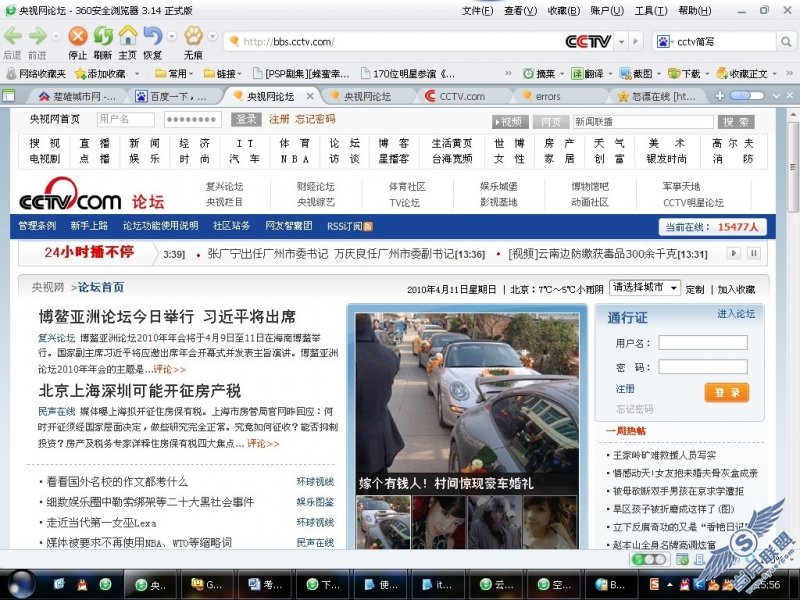Pause the 24小时播不停 news ticker

(753, 253)
